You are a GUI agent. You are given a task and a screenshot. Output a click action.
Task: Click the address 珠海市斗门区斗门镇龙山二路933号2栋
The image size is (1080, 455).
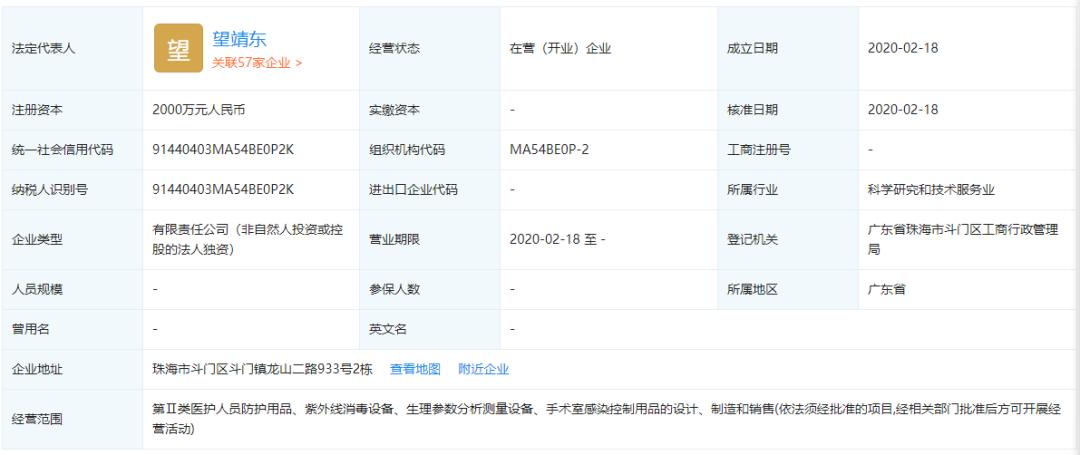point(262,369)
